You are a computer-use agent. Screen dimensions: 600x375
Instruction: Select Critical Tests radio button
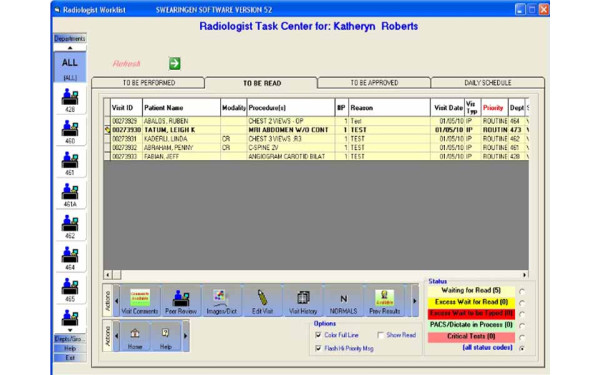click(x=522, y=337)
